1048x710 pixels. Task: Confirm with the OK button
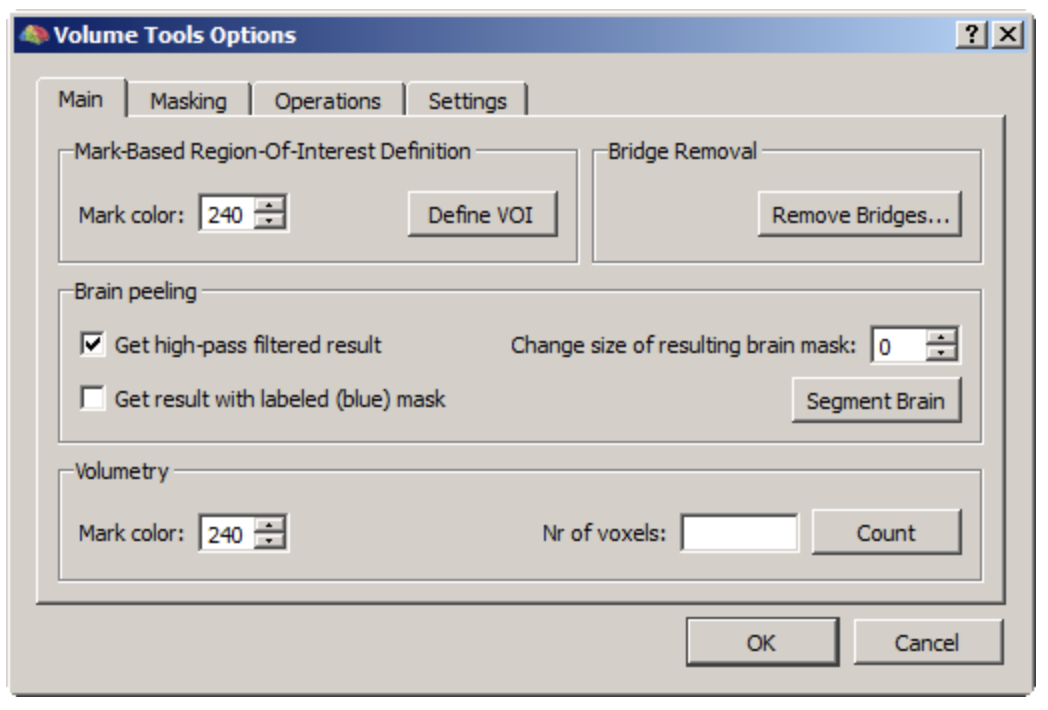click(x=761, y=643)
